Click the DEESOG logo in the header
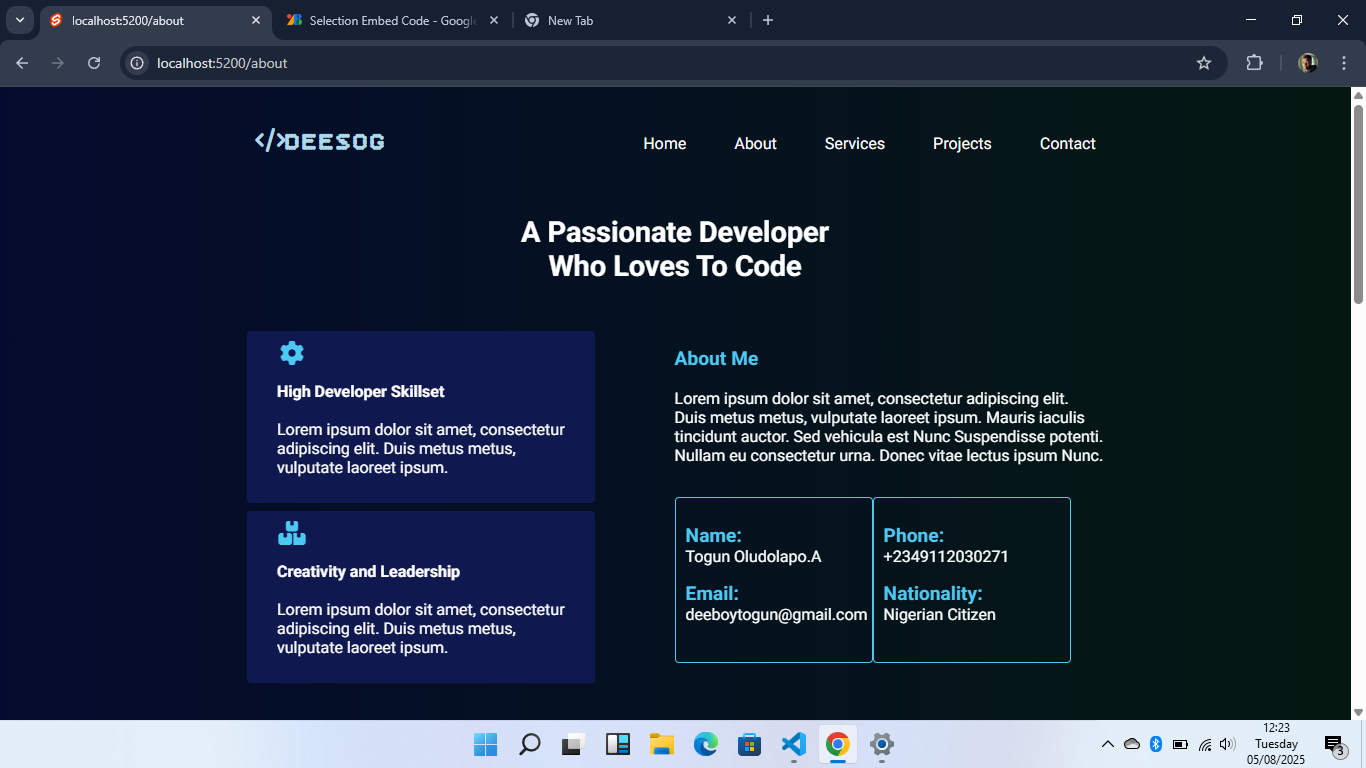The height and width of the screenshot is (768, 1366). coord(320,142)
